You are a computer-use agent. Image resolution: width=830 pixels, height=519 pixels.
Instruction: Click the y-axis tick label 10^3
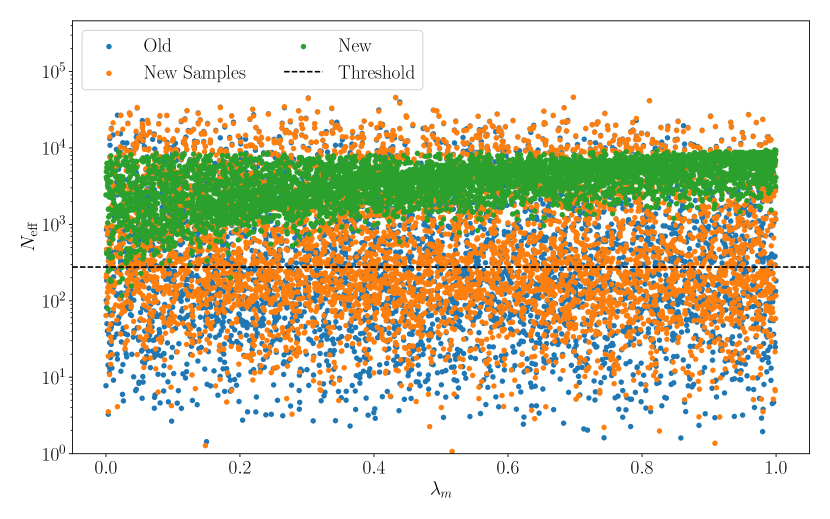click(x=54, y=224)
